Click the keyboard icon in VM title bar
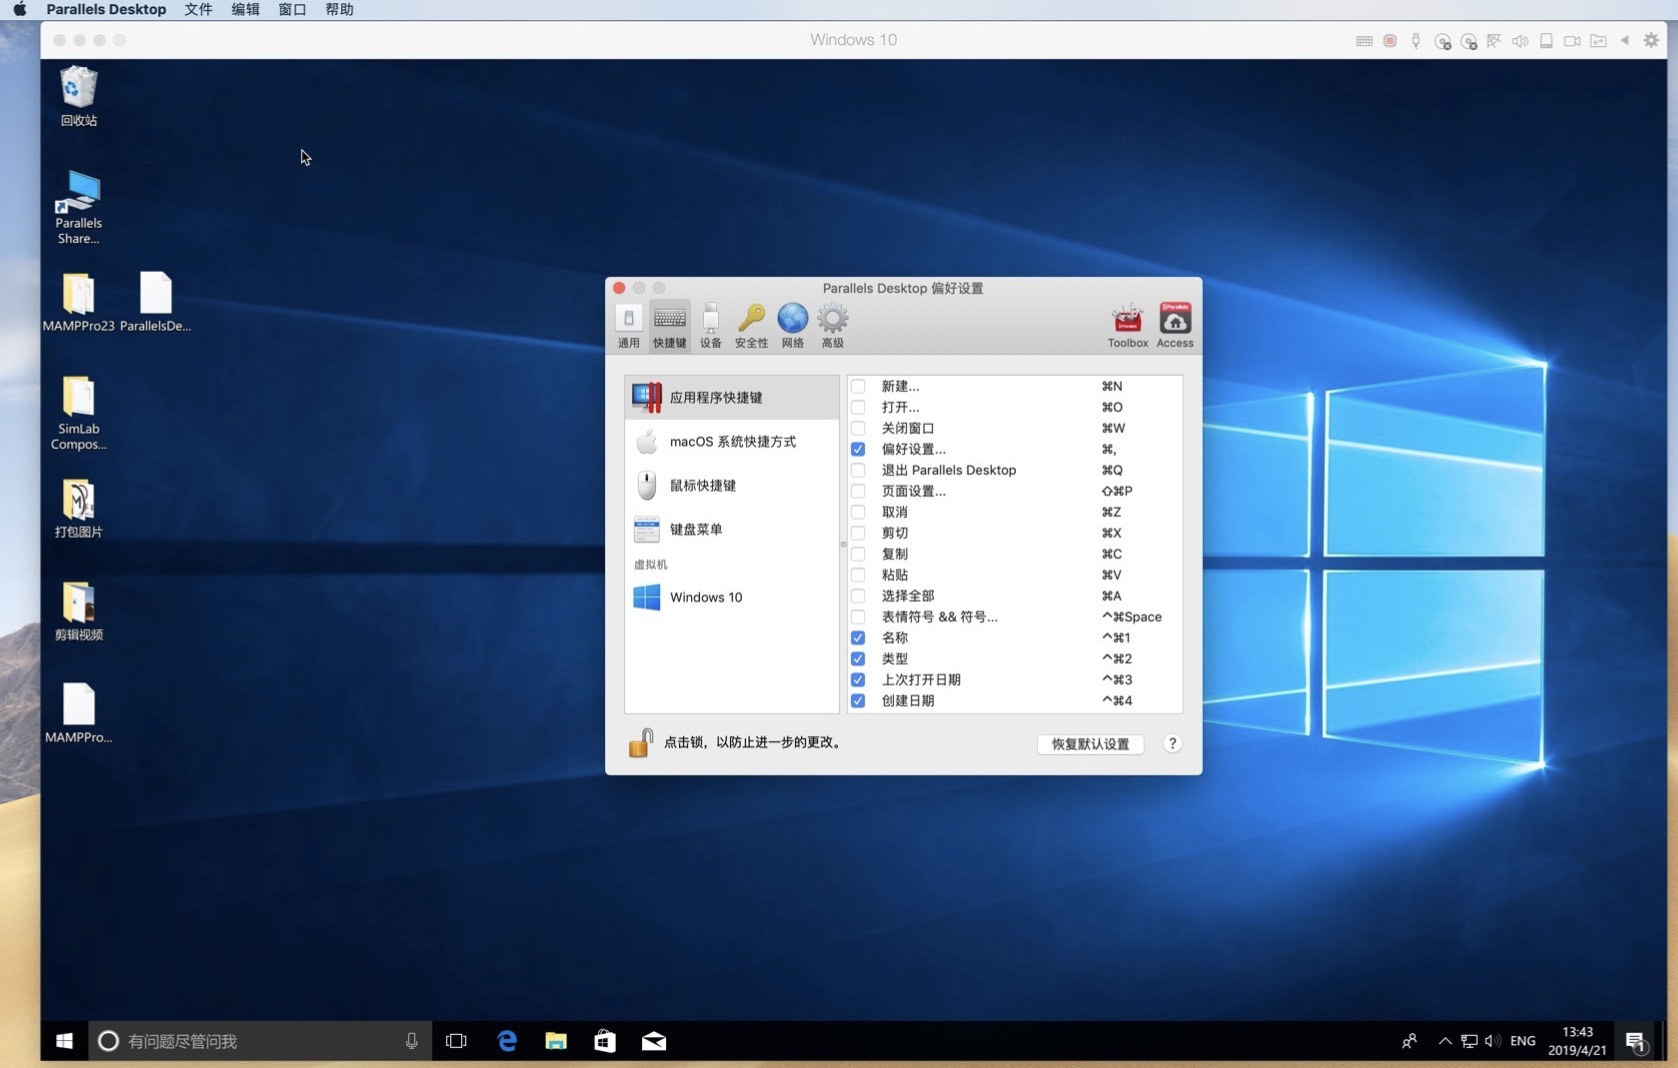This screenshot has width=1678, height=1068. [x=1364, y=41]
